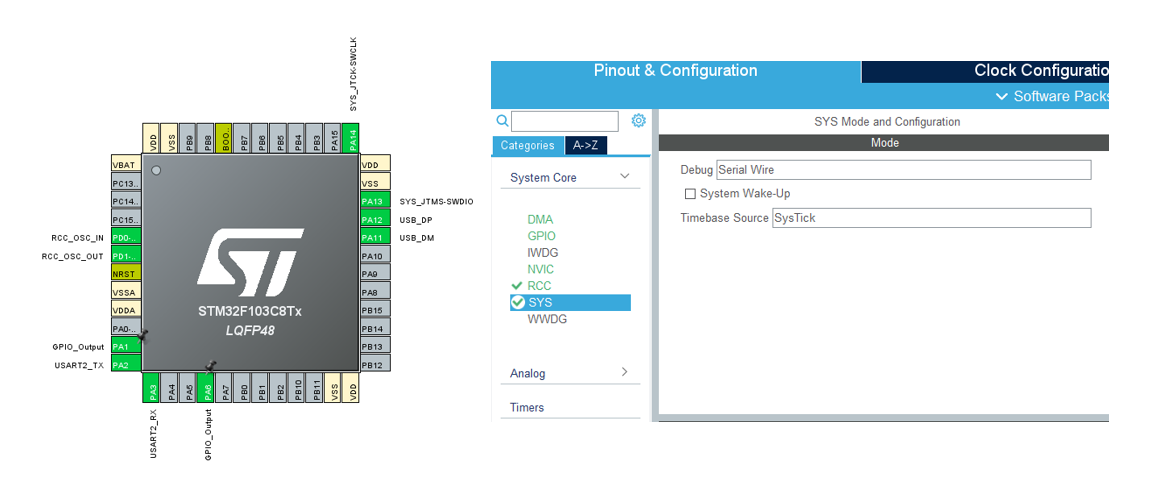The image size is (1152, 482).
Task: Click the SYS_JTCK-SWCLK signal label
Action: 353,73
